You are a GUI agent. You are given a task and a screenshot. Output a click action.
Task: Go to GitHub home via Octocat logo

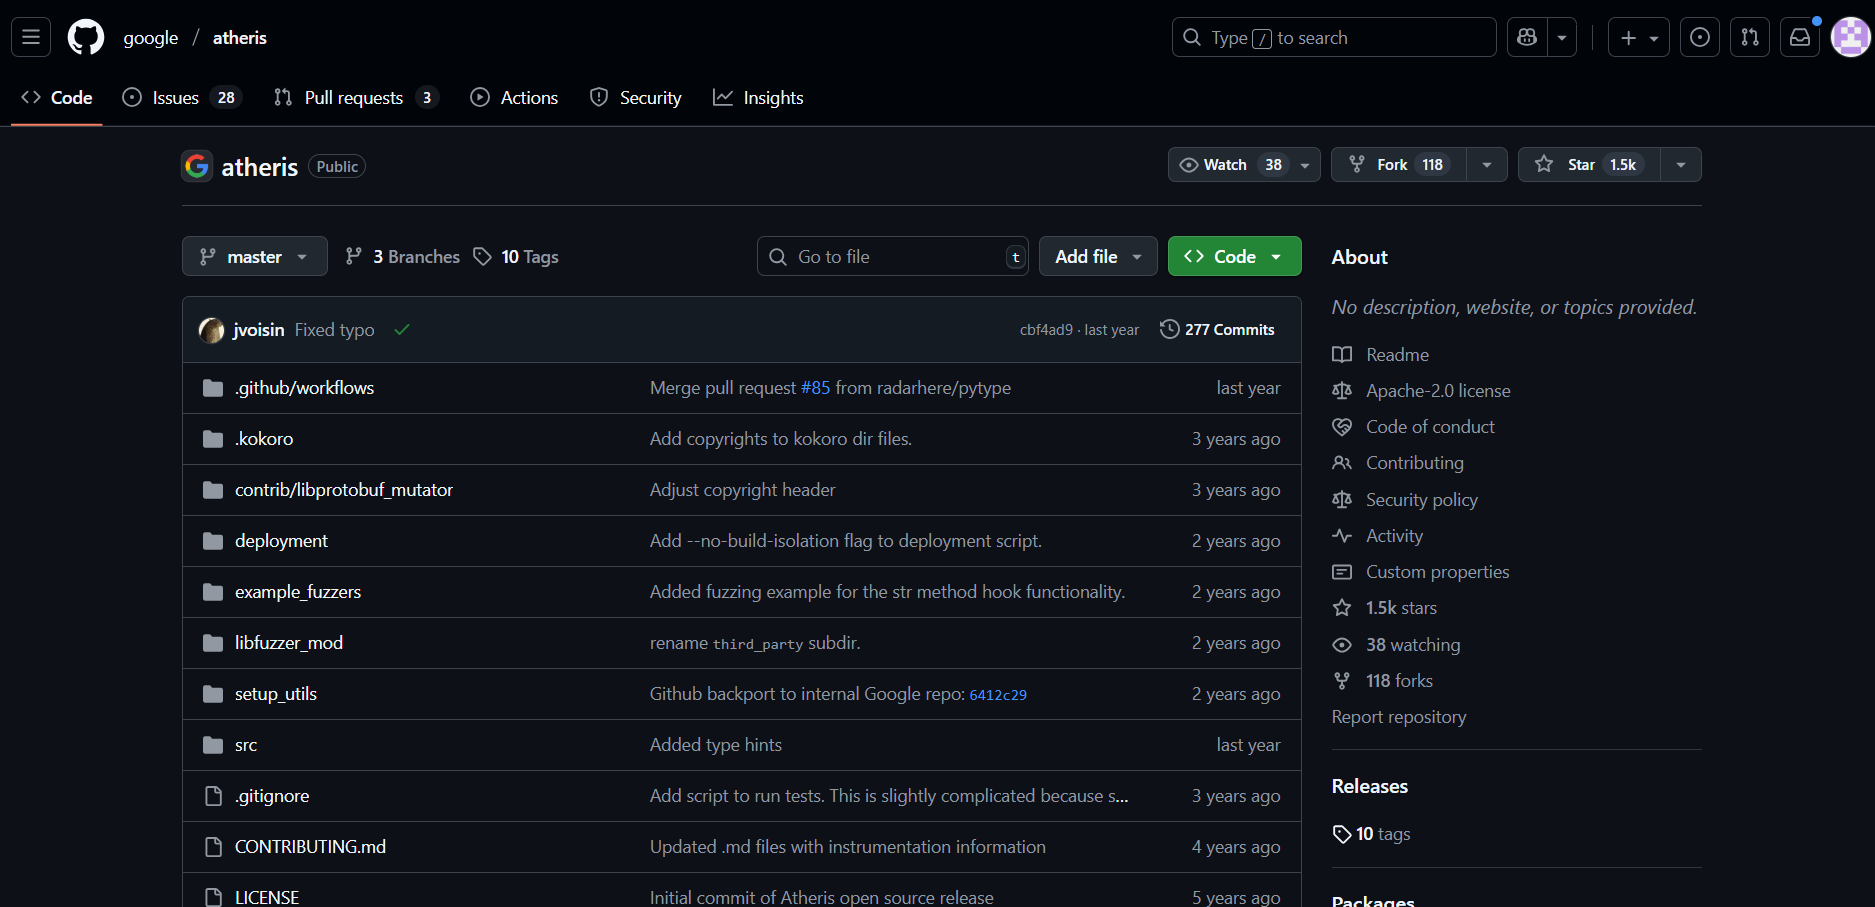tap(86, 37)
